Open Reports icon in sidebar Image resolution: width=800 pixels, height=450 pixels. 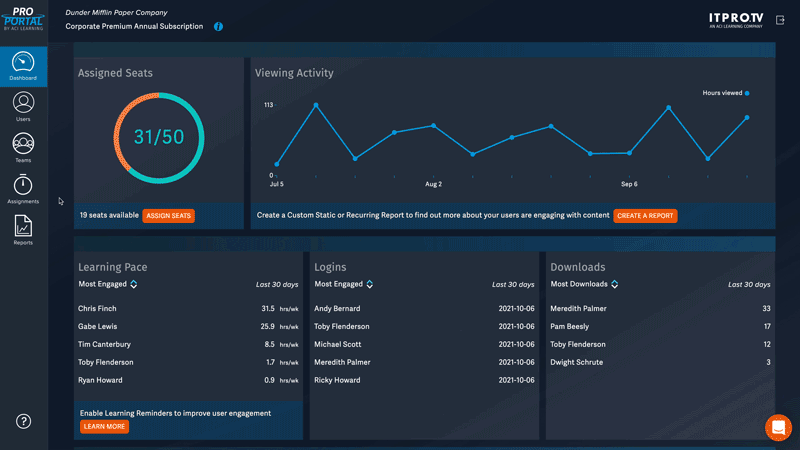coord(23,228)
